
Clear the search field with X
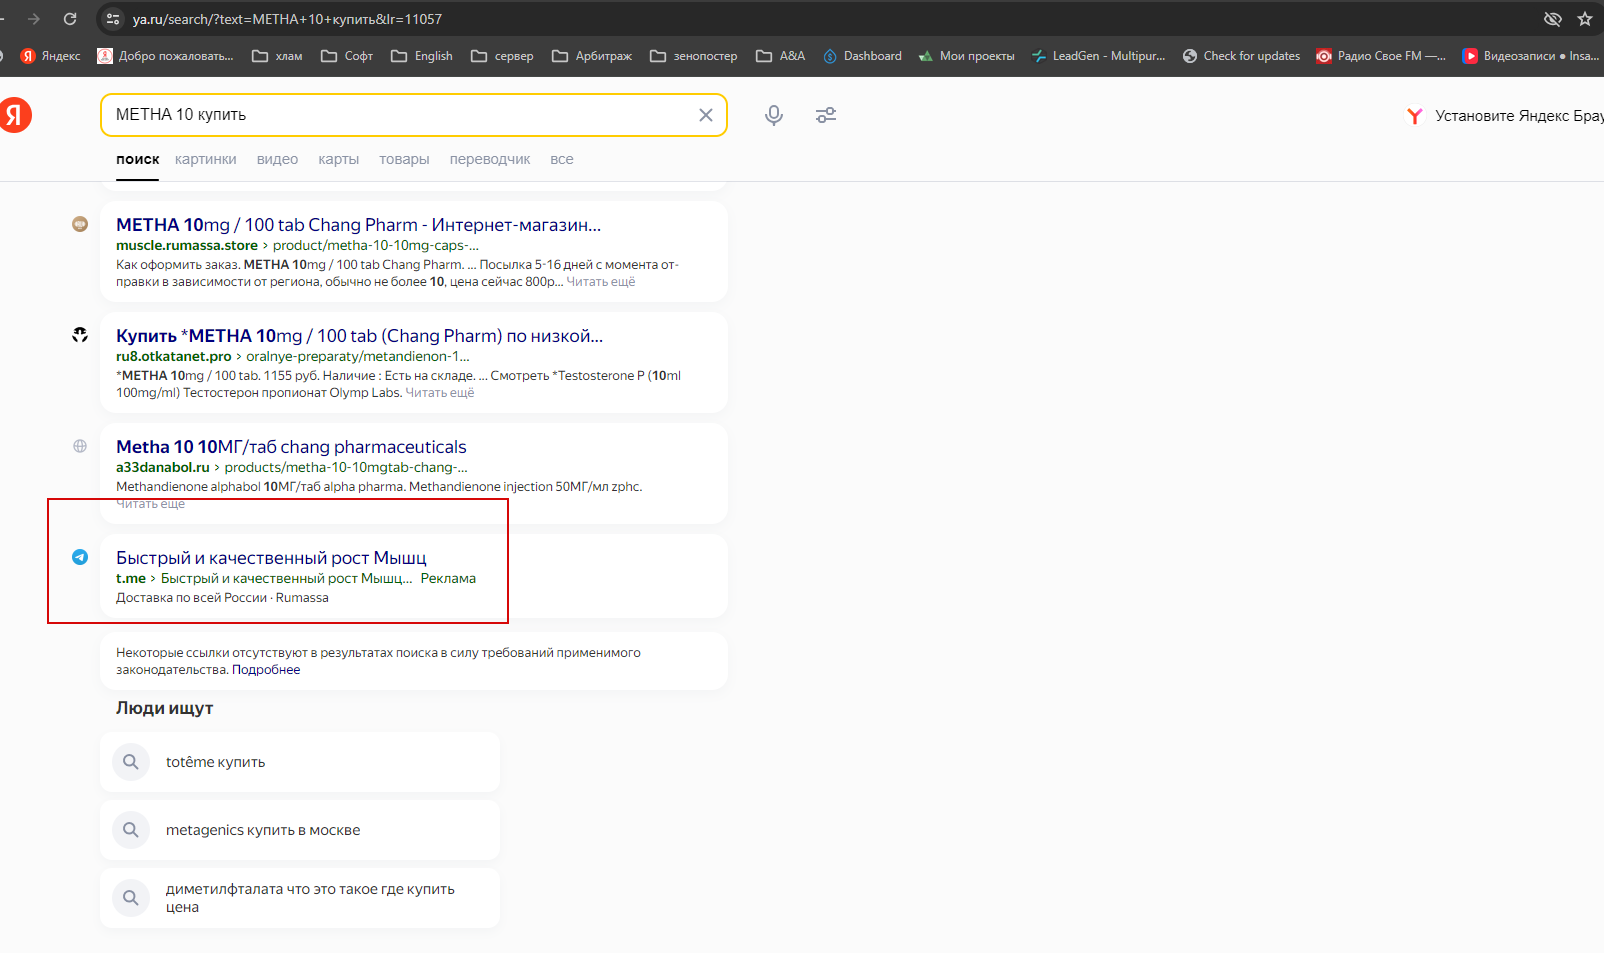tap(705, 115)
